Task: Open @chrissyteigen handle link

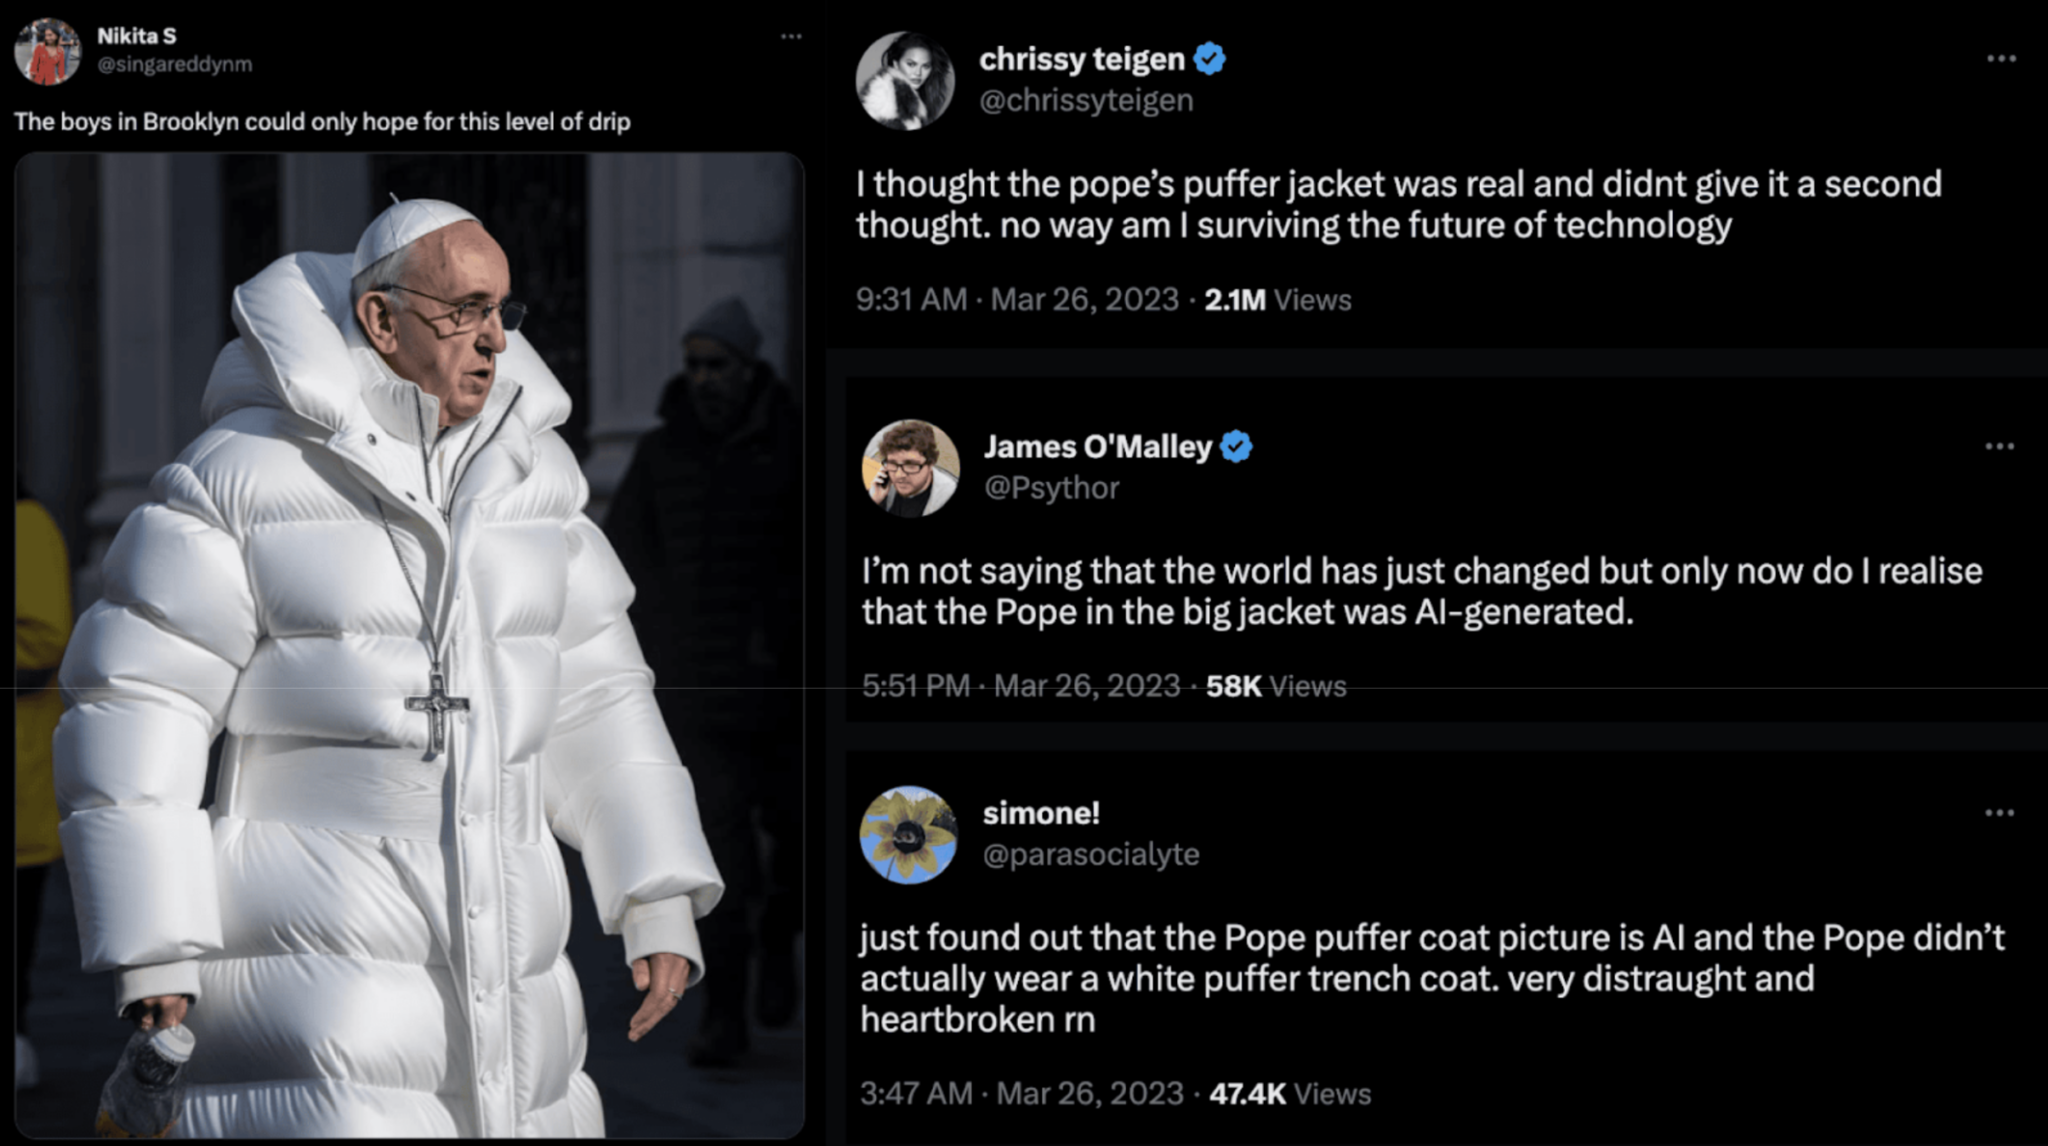Action: tap(1086, 100)
